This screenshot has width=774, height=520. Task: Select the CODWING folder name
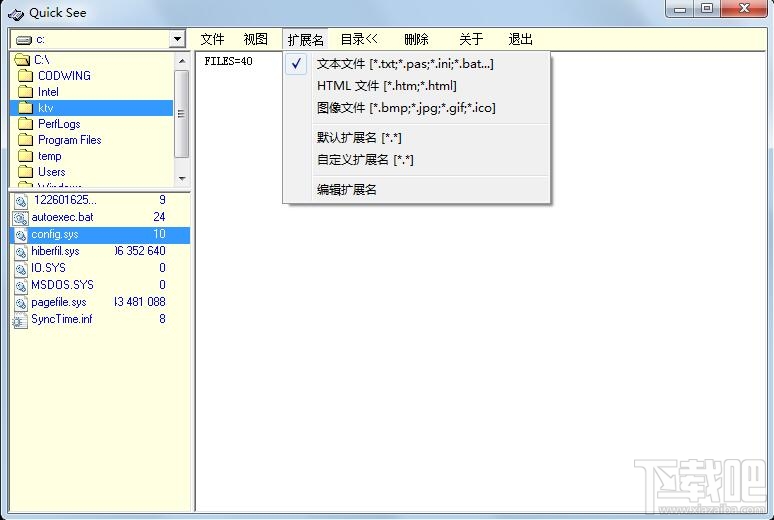point(64,76)
